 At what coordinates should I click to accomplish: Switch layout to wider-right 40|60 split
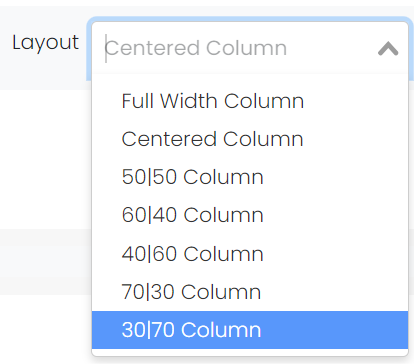pos(250,254)
